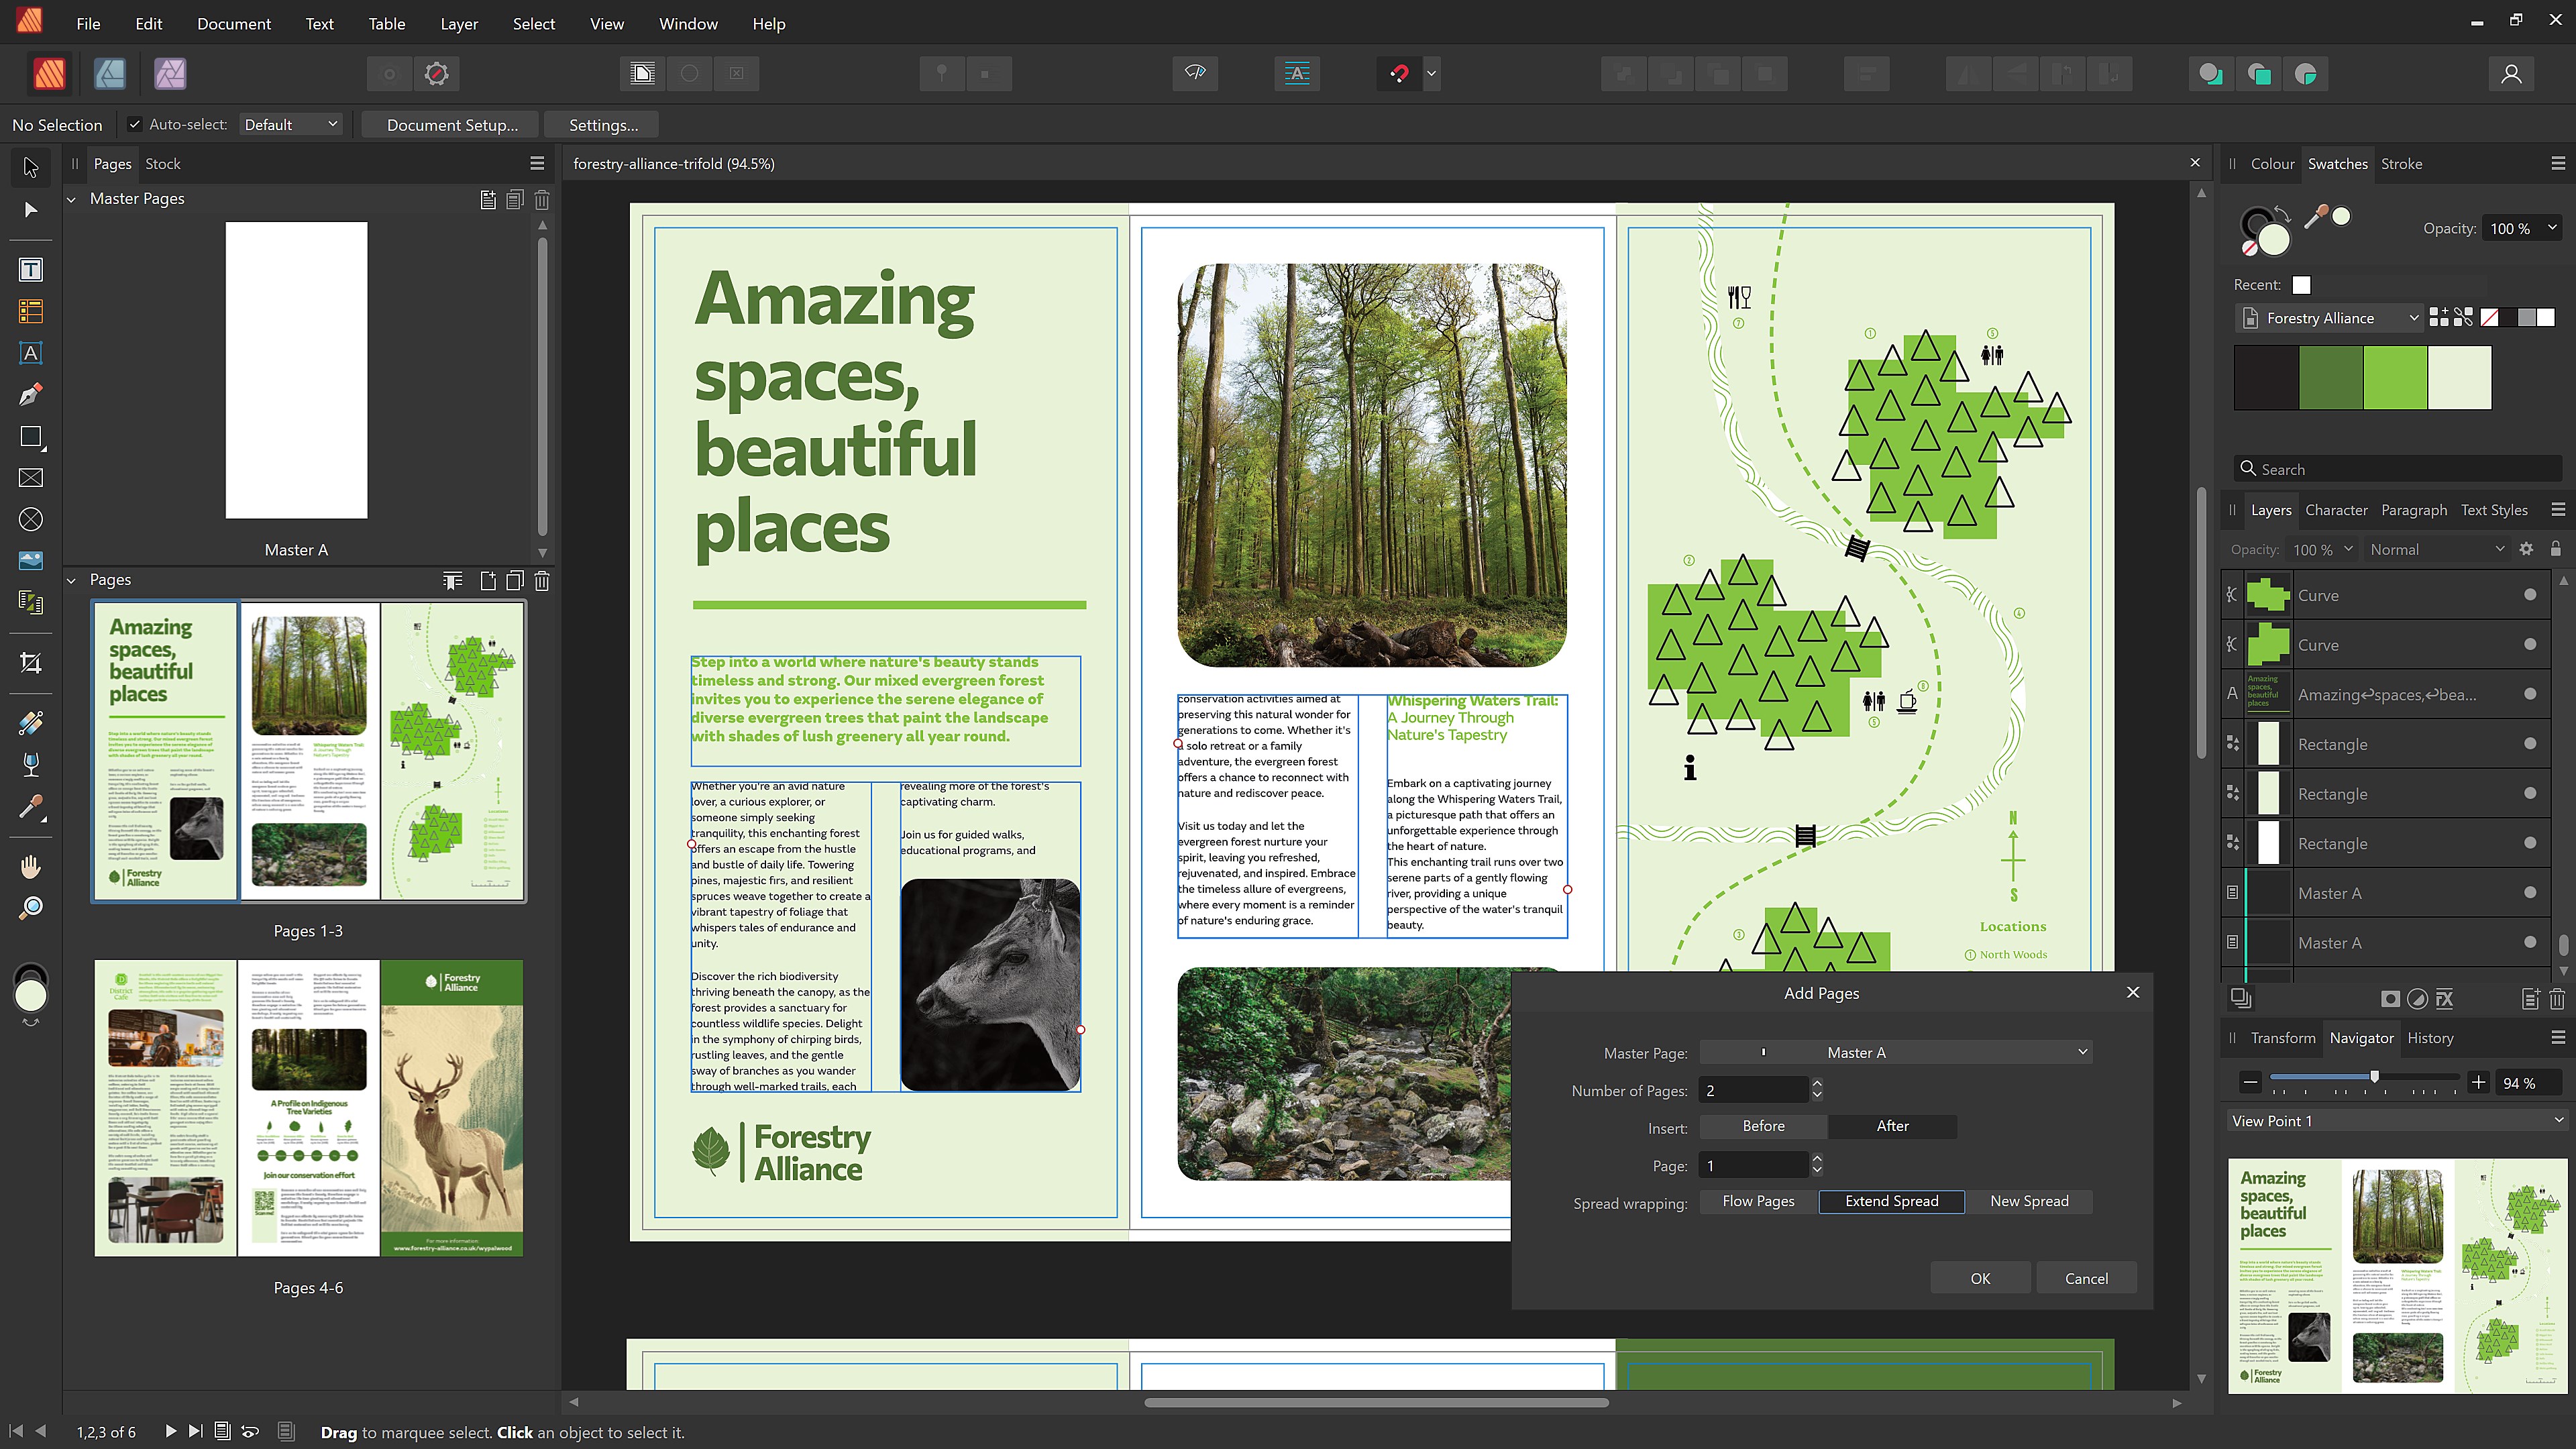The height and width of the screenshot is (1449, 2576).
Task: Choose the New Spread wrapping option
Action: tap(2029, 1201)
